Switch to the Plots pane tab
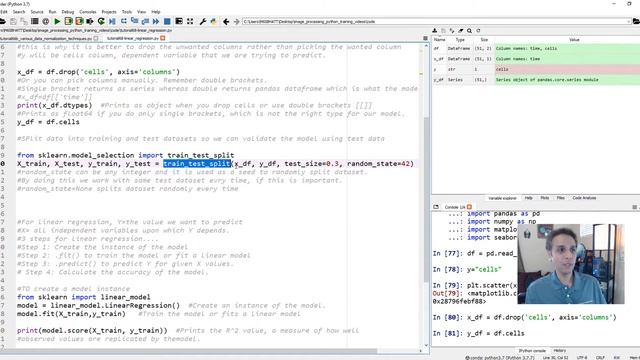The height and width of the screenshot is (360, 640). click(x=544, y=198)
